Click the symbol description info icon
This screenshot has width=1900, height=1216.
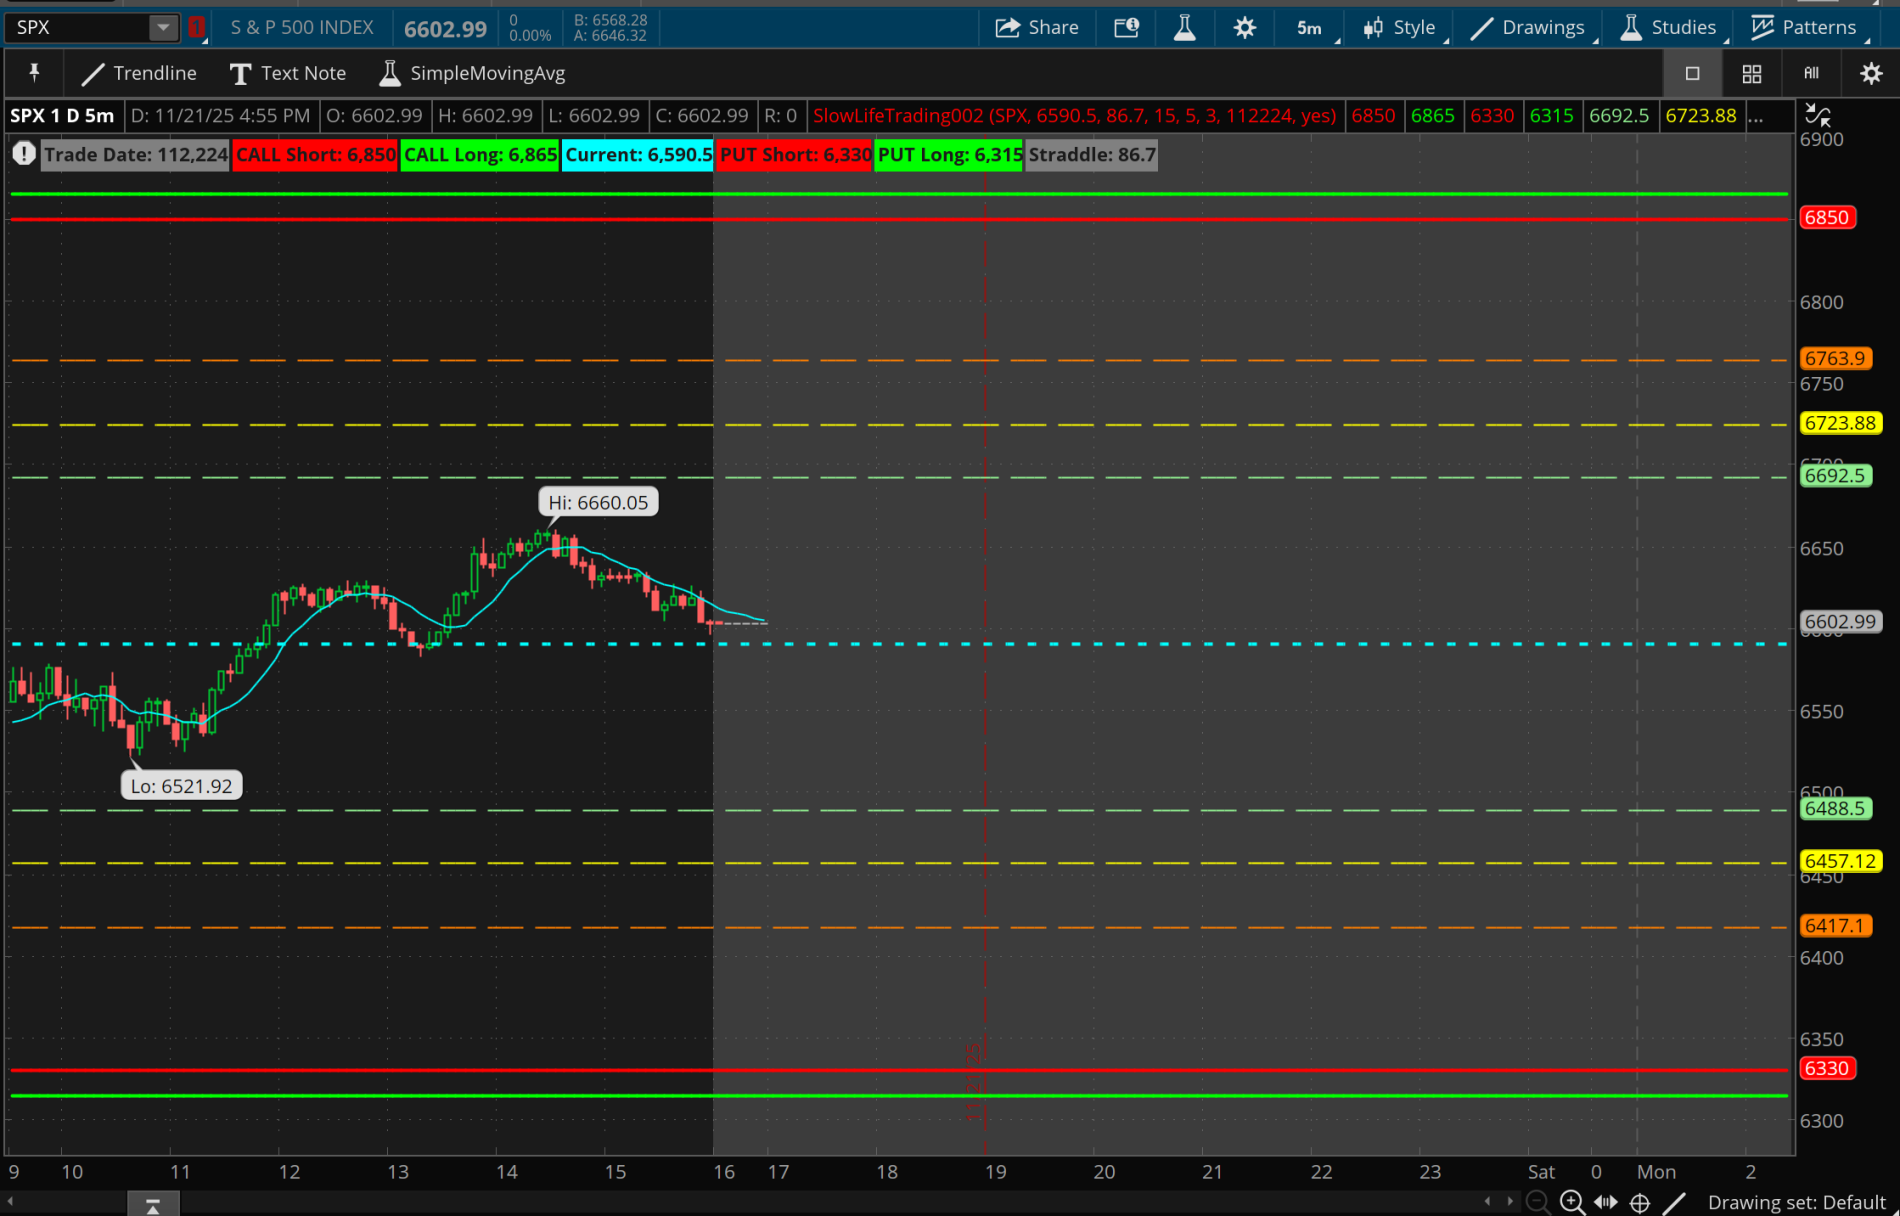(x=1126, y=27)
